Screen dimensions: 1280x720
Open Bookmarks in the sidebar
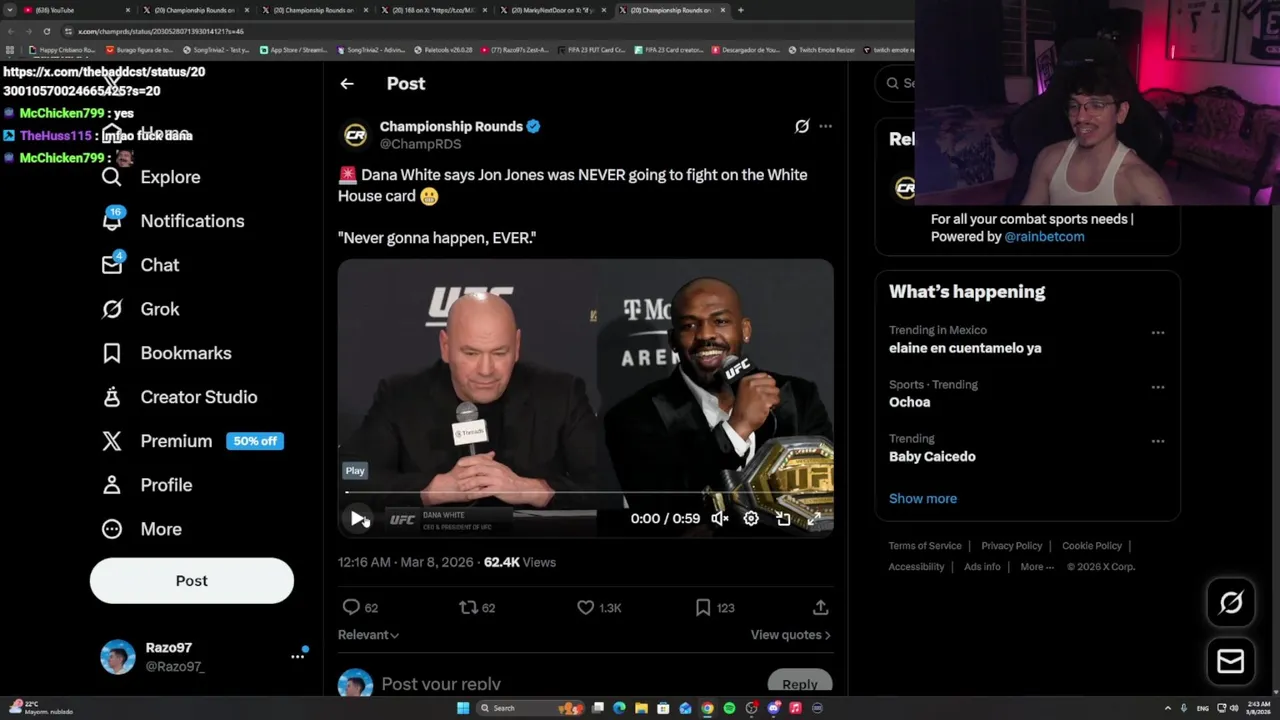(x=167, y=353)
